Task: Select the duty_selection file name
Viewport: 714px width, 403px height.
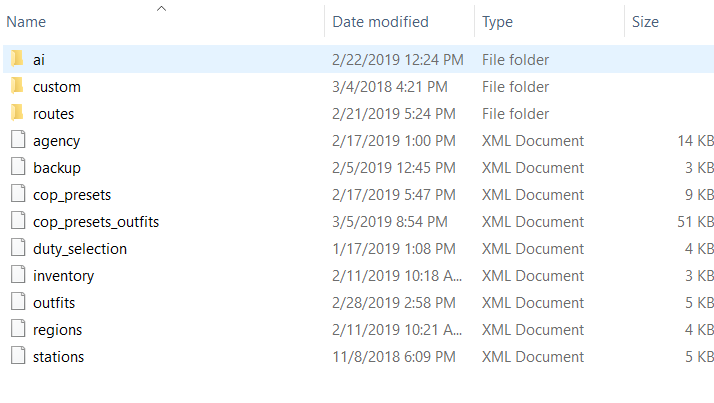Action: [x=80, y=249]
